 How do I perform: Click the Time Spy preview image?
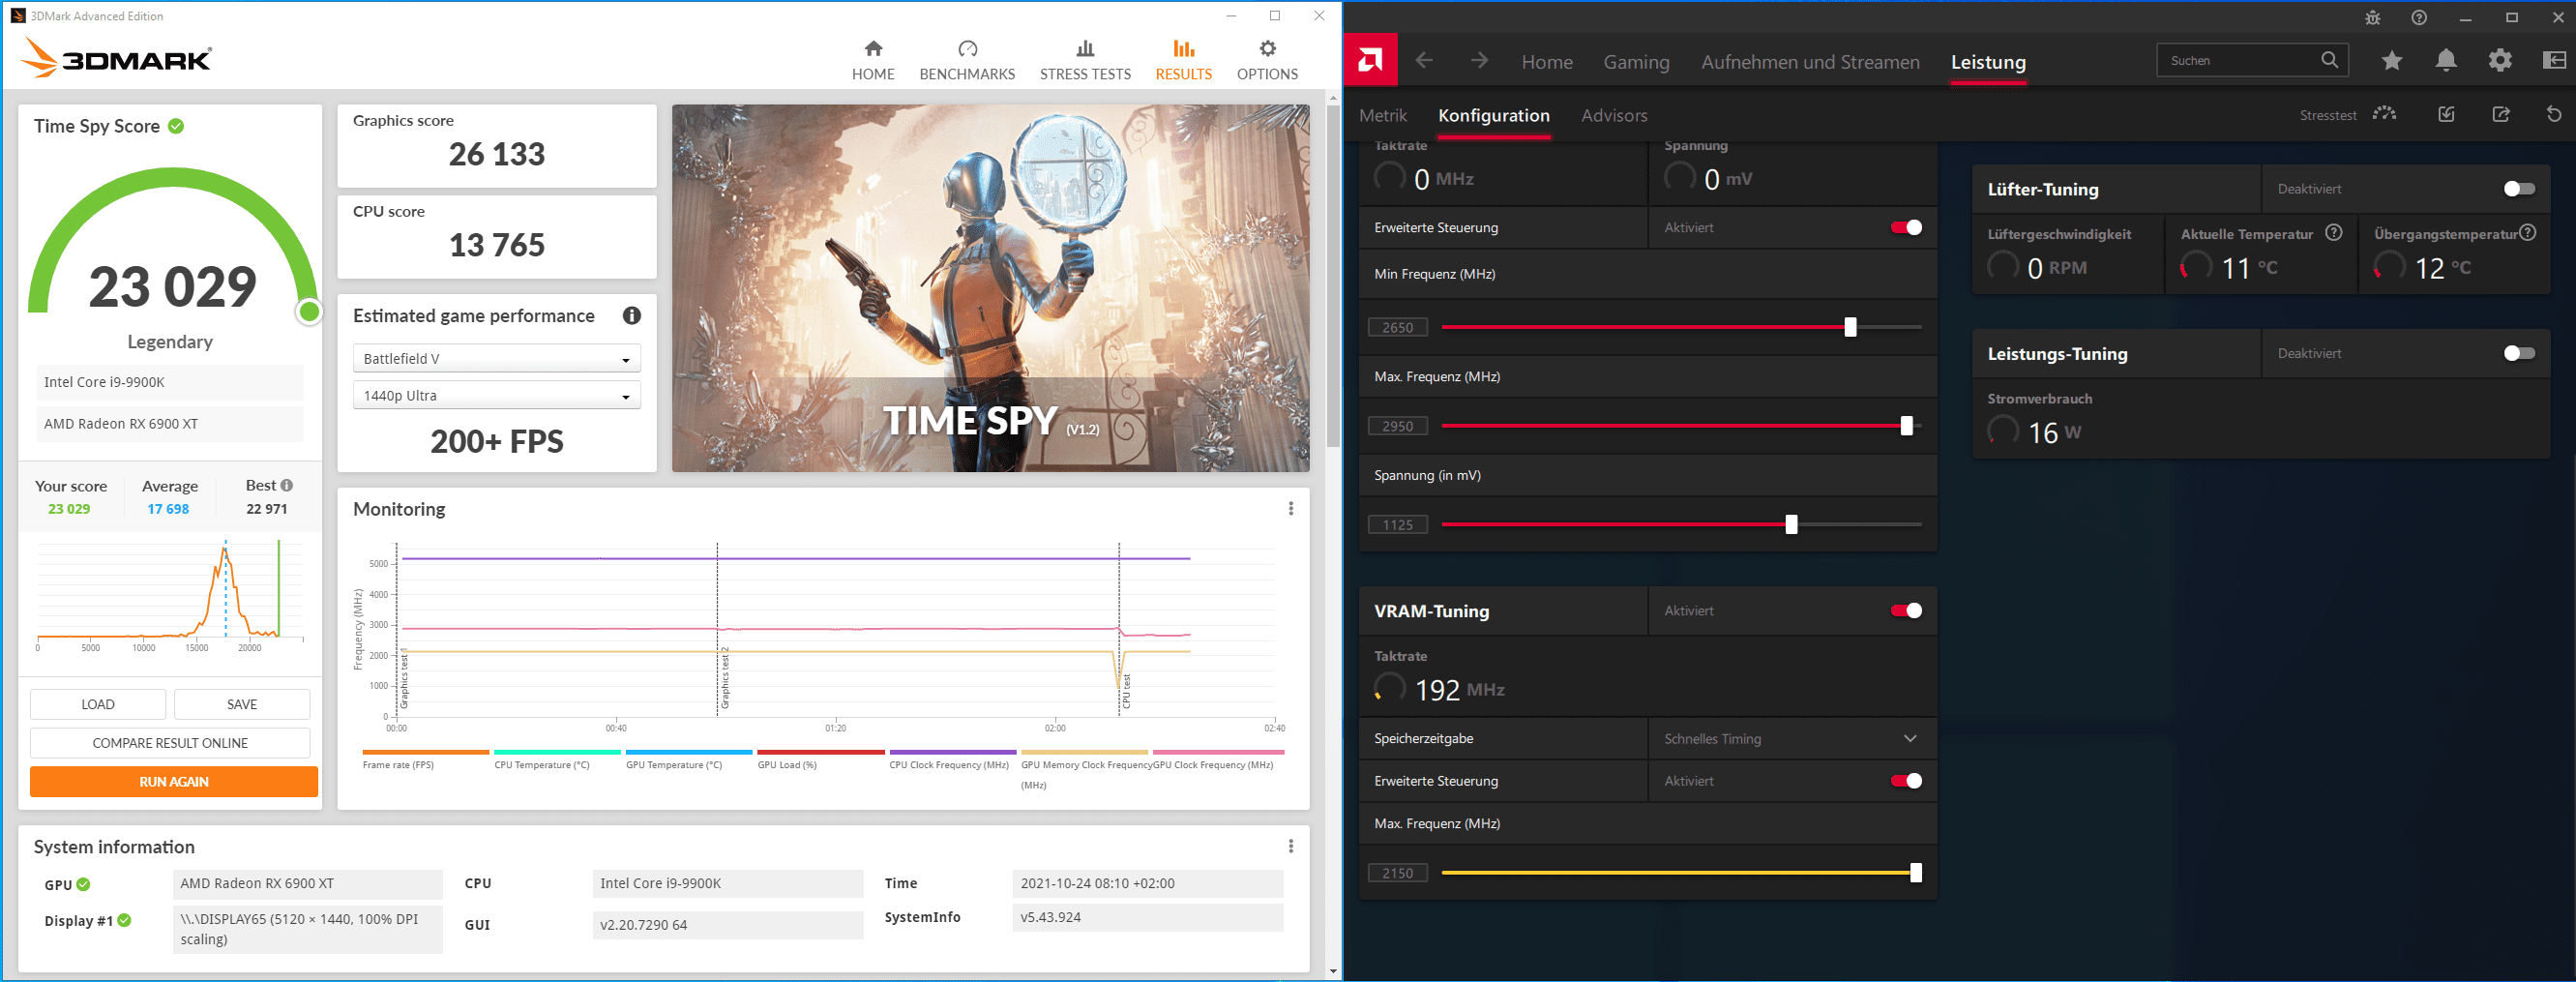pyautogui.click(x=990, y=288)
